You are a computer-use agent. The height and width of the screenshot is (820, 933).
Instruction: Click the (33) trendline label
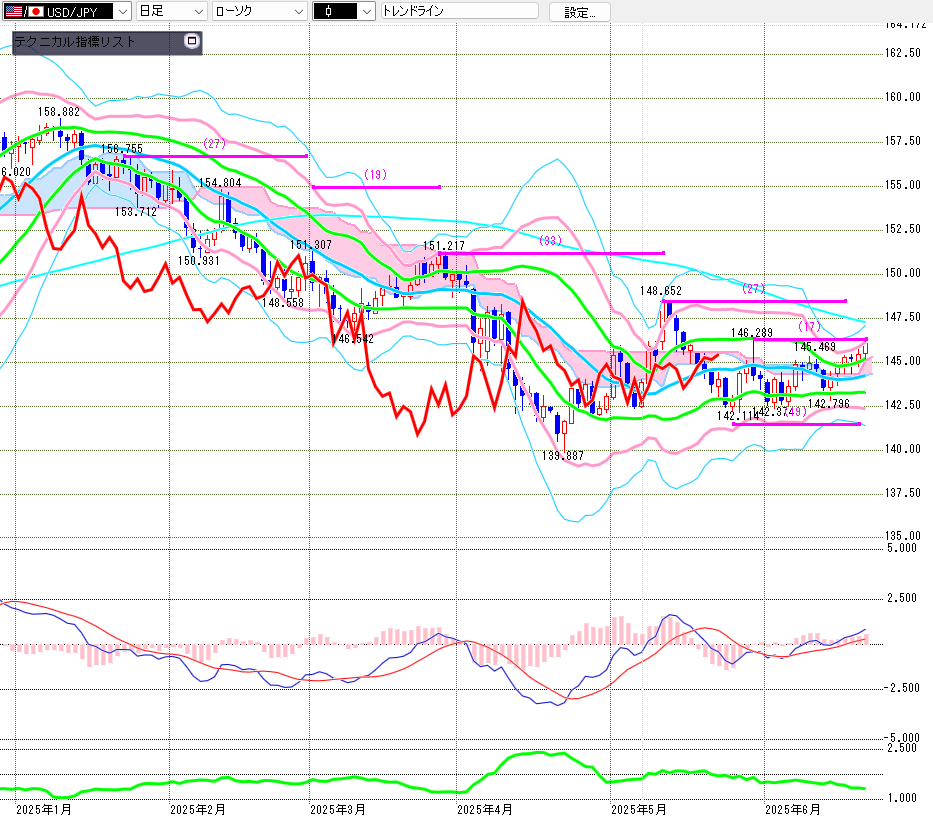pyautogui.click(x=550, y=240)
